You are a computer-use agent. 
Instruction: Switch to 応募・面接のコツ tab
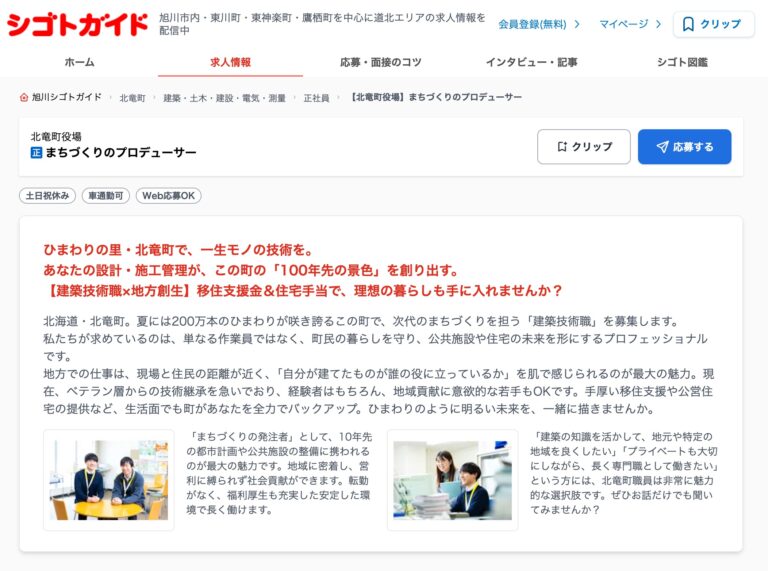click(381, 62)
